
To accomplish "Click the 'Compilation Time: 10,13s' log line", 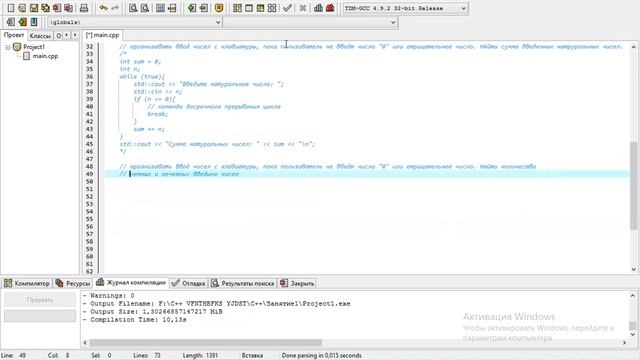I will (x=135, y=320).
